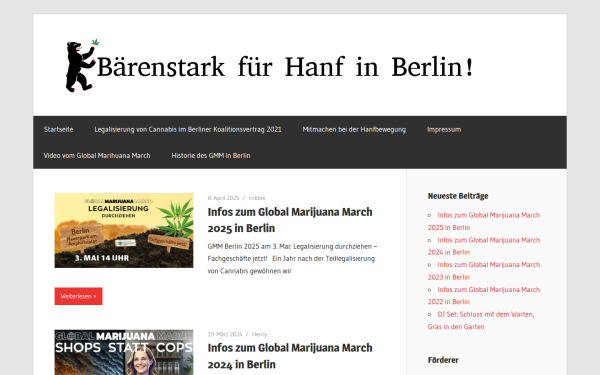
Task: Open 'Historie des GMM in Berlin' menu item
Action: click(x=211, y=155)
